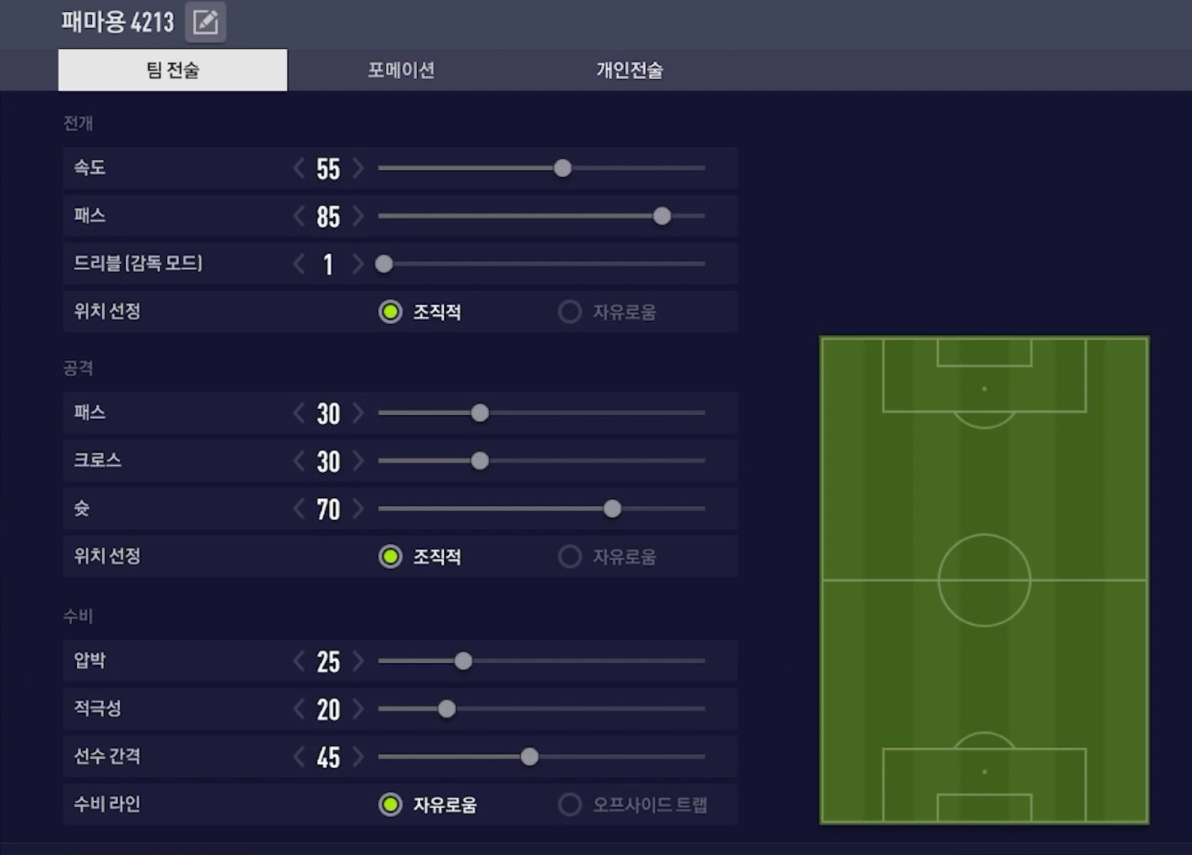Choose 조직적 under 공격 위치 선정
Viewport: 1192px width, 855px height.
tap(390, 557)
